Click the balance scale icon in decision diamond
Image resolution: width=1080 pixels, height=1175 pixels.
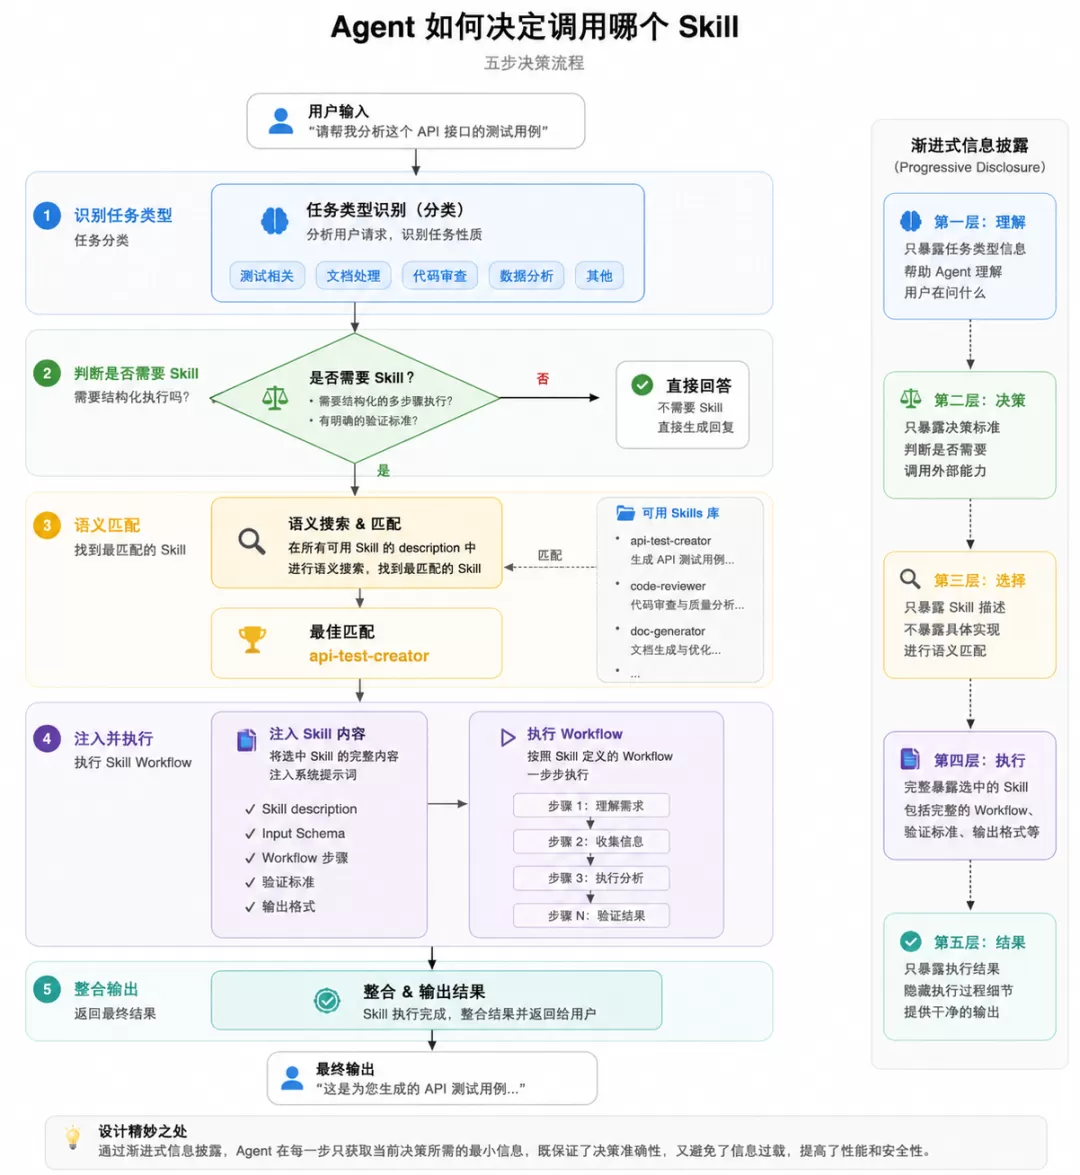(x=275, y=398)
